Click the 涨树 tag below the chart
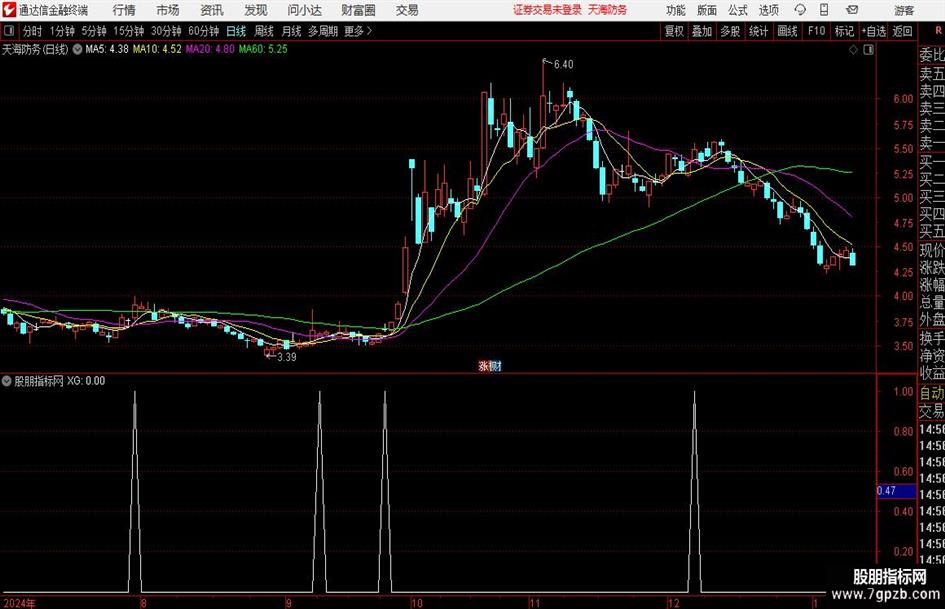 tap(490, 365)
